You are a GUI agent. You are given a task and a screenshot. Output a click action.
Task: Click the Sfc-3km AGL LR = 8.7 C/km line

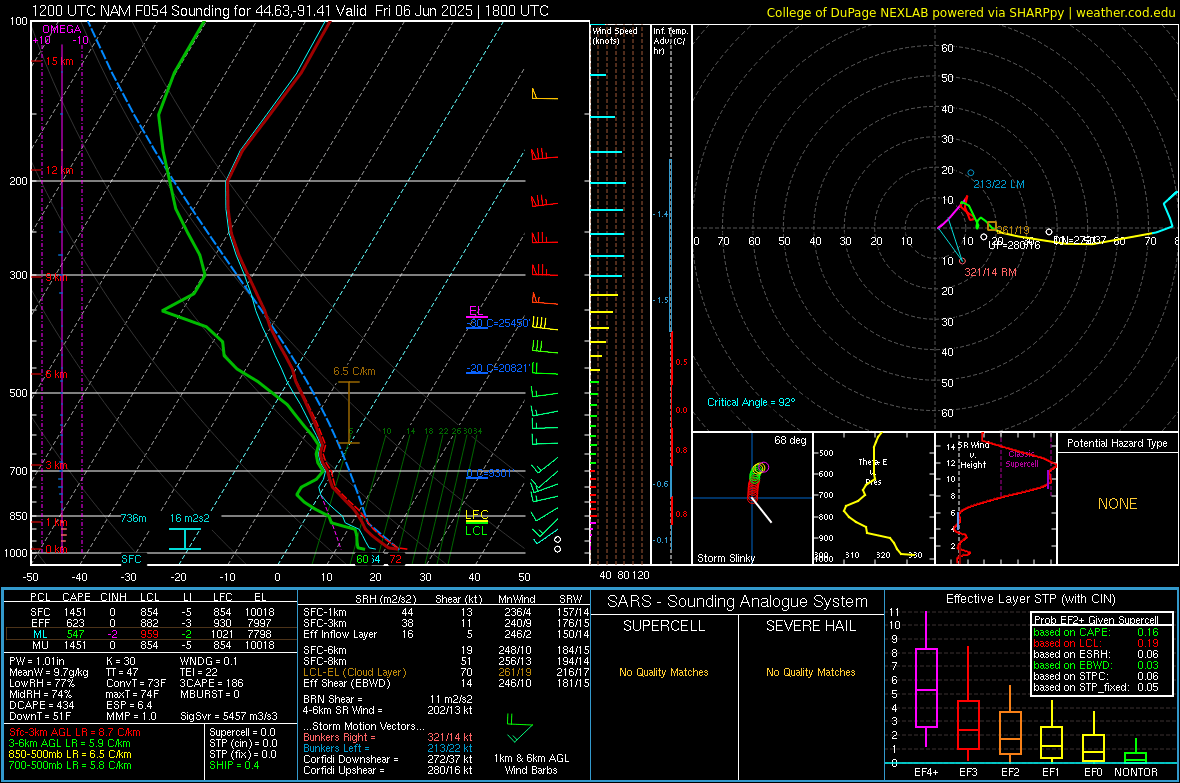coord(75,732)
